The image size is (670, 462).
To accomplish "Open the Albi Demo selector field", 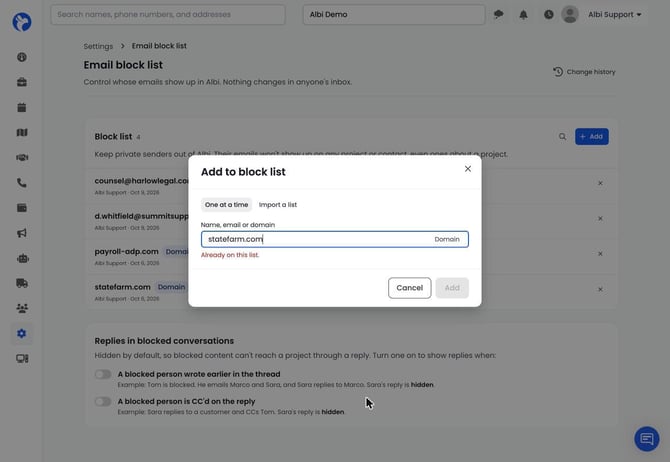I will point(394,15).
